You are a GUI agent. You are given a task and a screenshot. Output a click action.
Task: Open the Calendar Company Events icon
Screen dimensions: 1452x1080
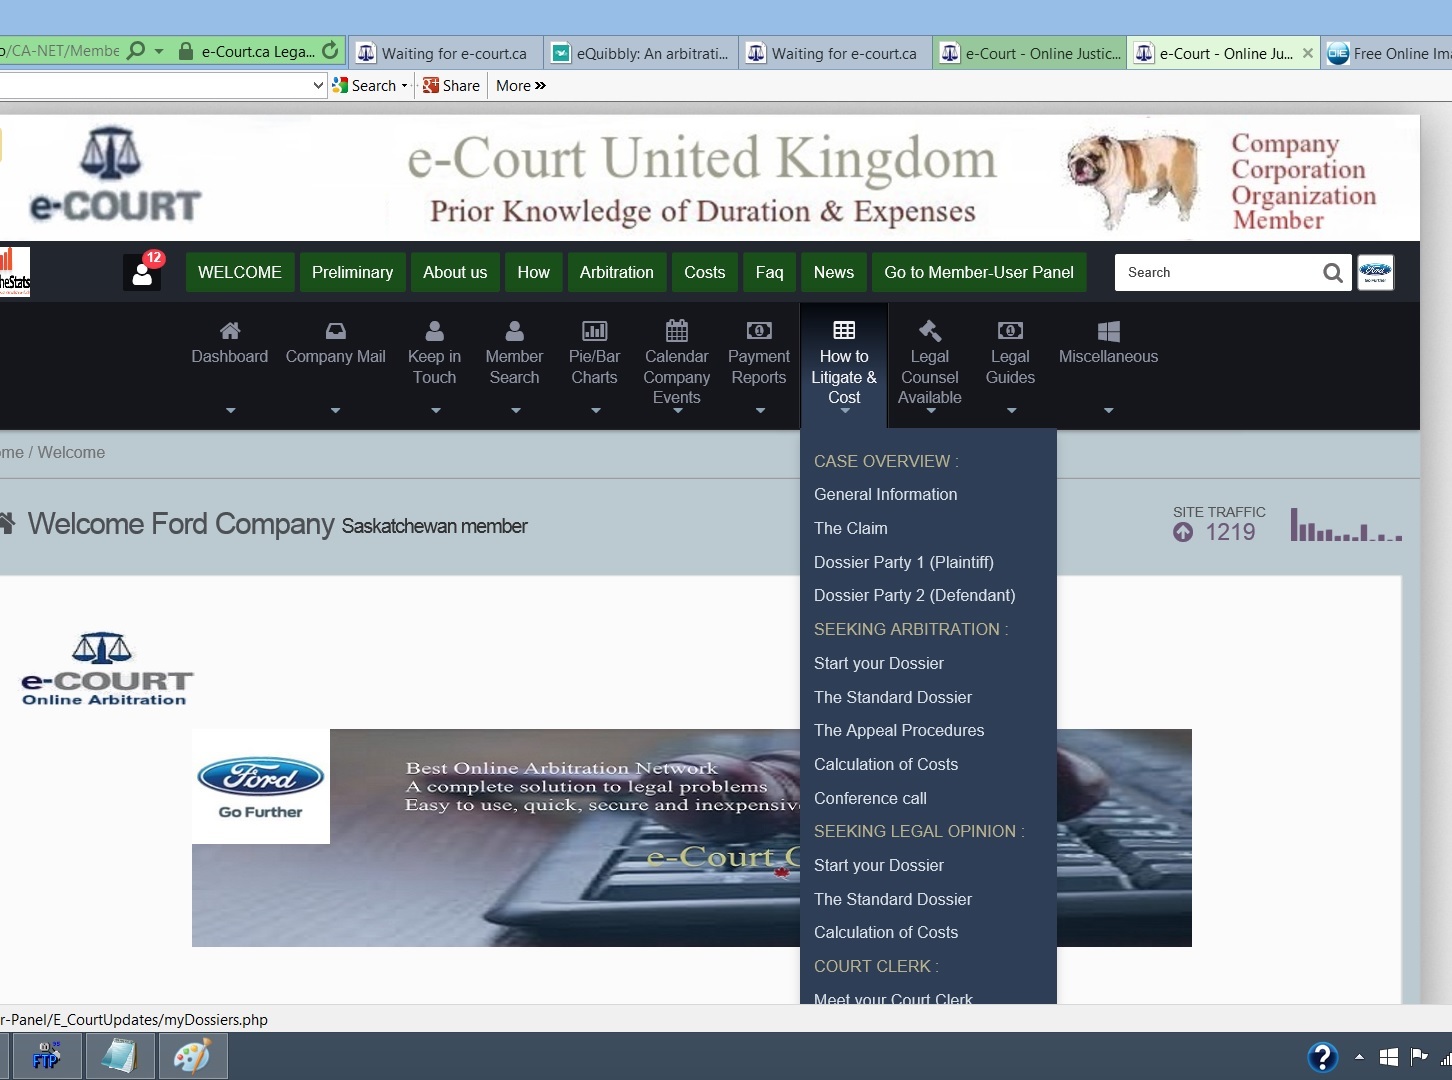pyautogui.click(x=677, y=331)
